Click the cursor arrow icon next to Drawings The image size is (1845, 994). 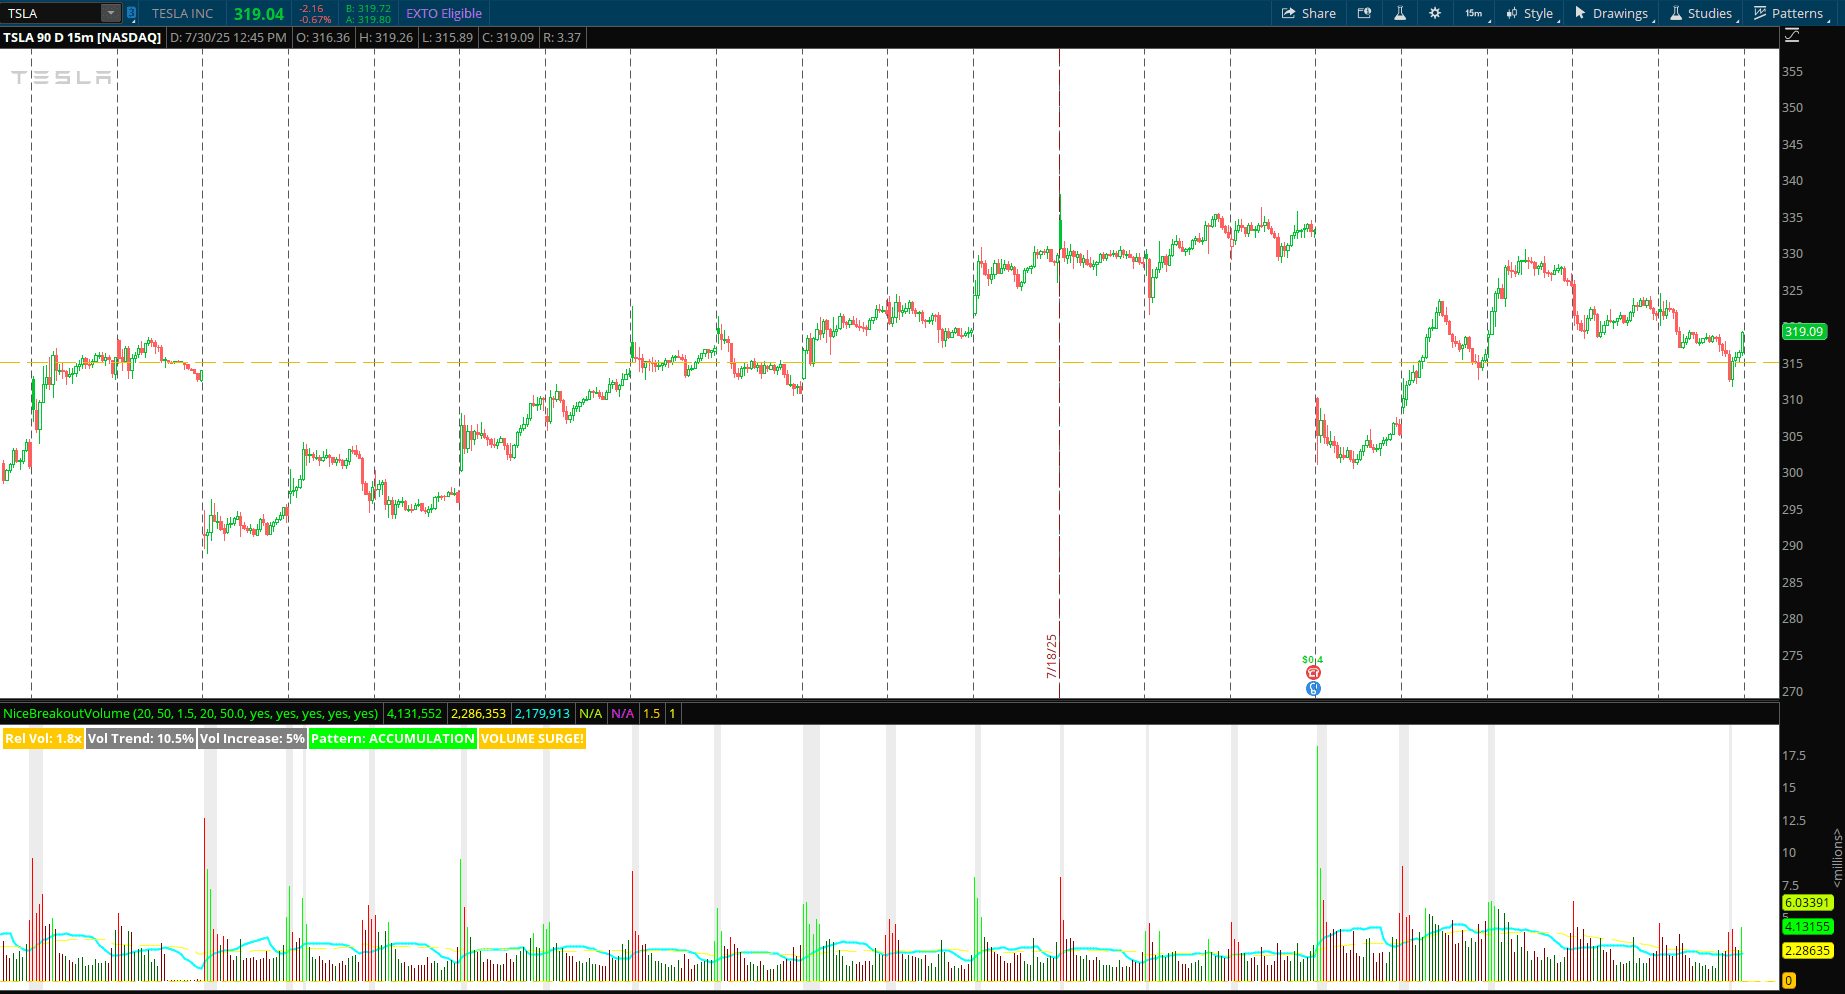coord(1580,13)
